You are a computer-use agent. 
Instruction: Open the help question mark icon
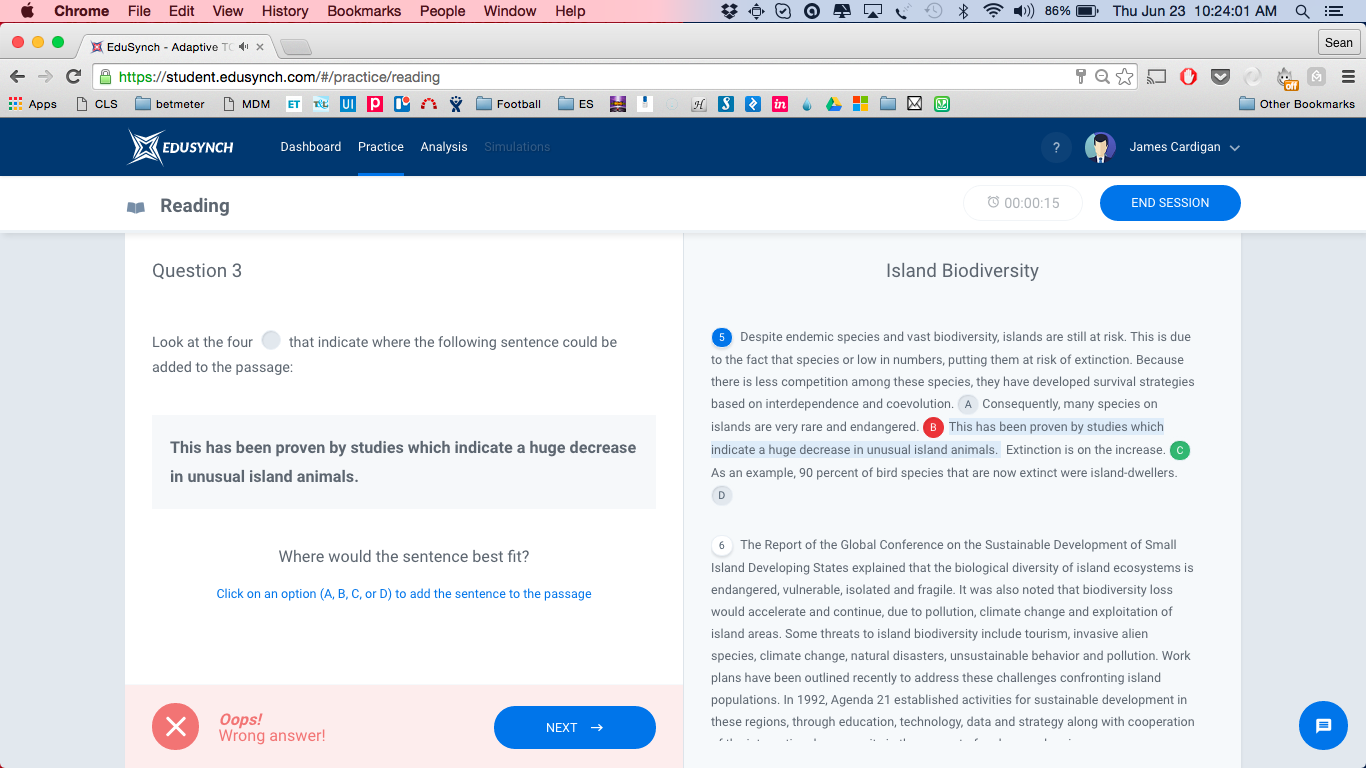point(1056,147)
